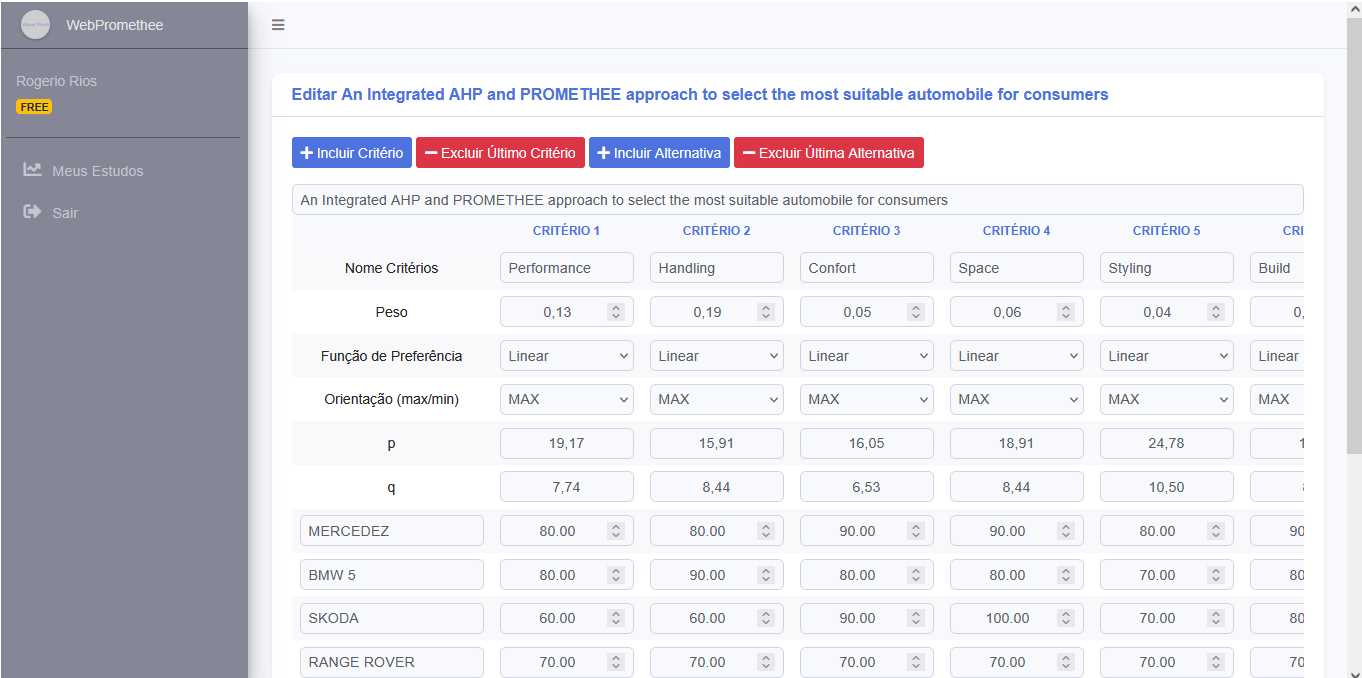Click the FREE plan badge

pos(34,107)
